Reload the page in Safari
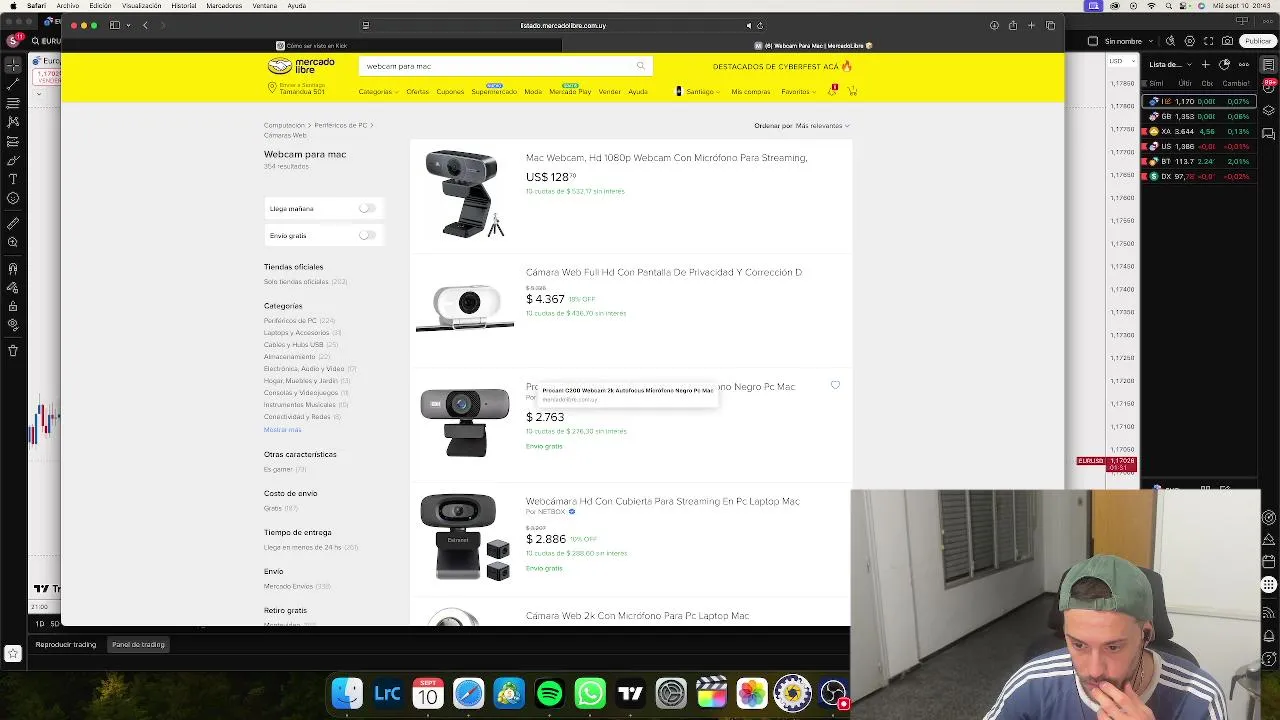Image resolution: width=1280 pixels, height=720 pixels. 760,25
